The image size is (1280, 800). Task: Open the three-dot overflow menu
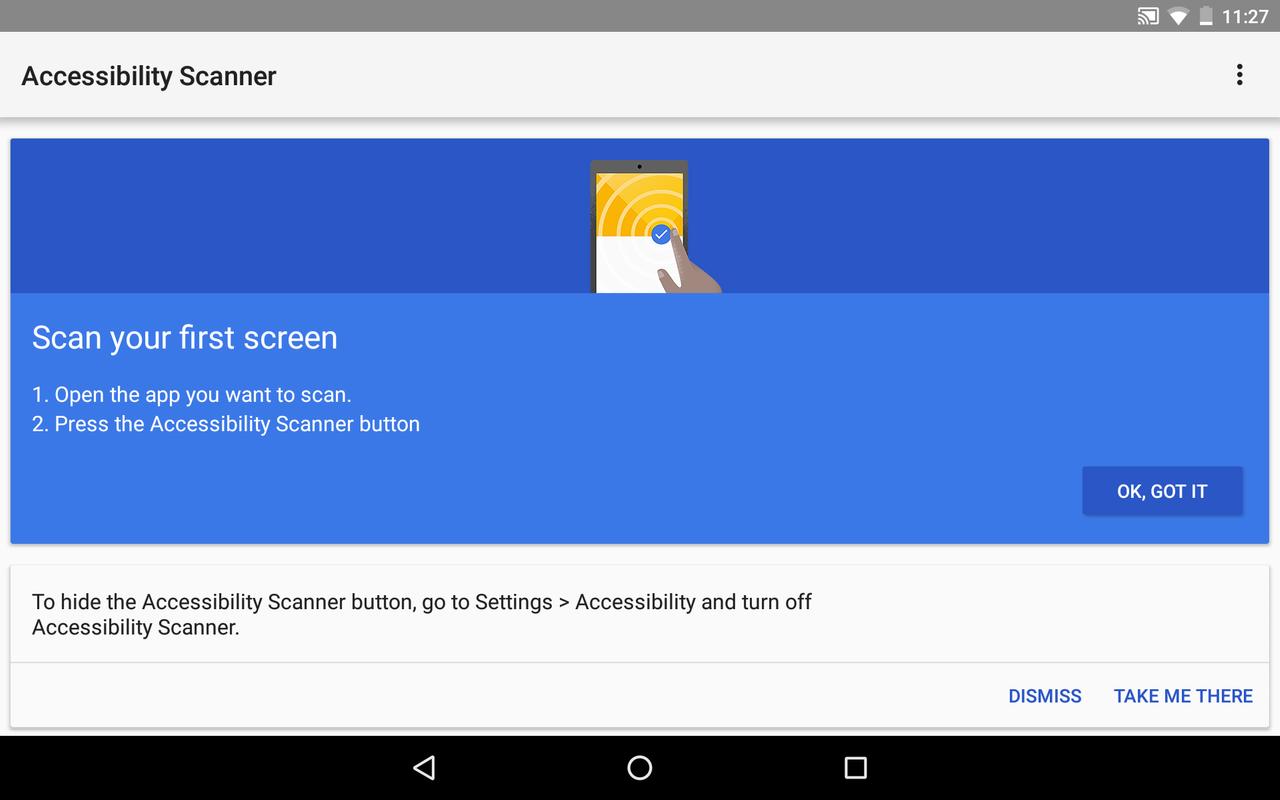[x=1239, y=75]
